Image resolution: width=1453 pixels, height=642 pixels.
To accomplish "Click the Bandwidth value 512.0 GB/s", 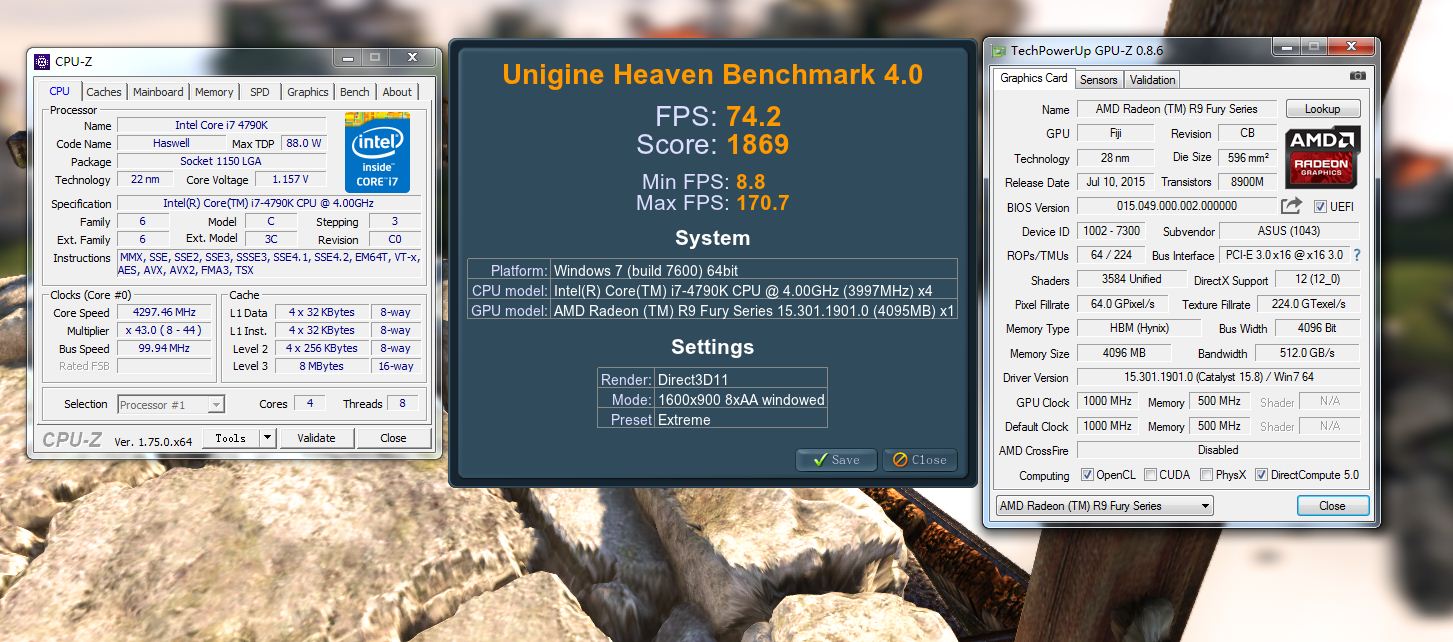I will click(1308, 353).
